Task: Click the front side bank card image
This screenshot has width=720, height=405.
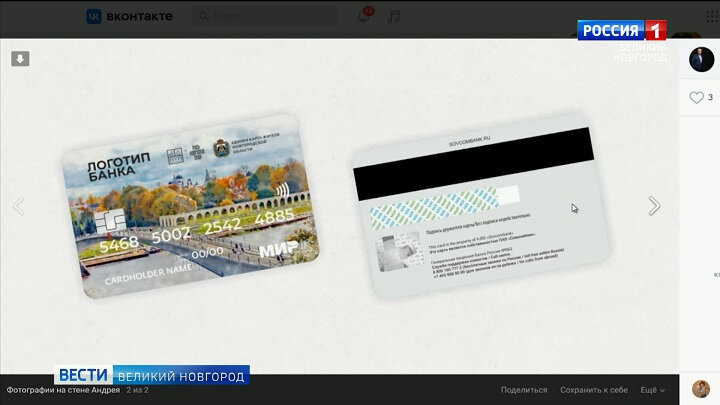Action: (x=191, y=206)
